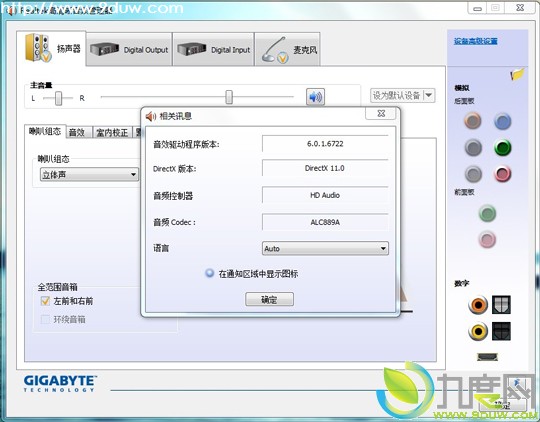The height and width of the screenshot is (422, 540).
Task: Click the lower optical digital port icon
Action: [x=501, y=331]
